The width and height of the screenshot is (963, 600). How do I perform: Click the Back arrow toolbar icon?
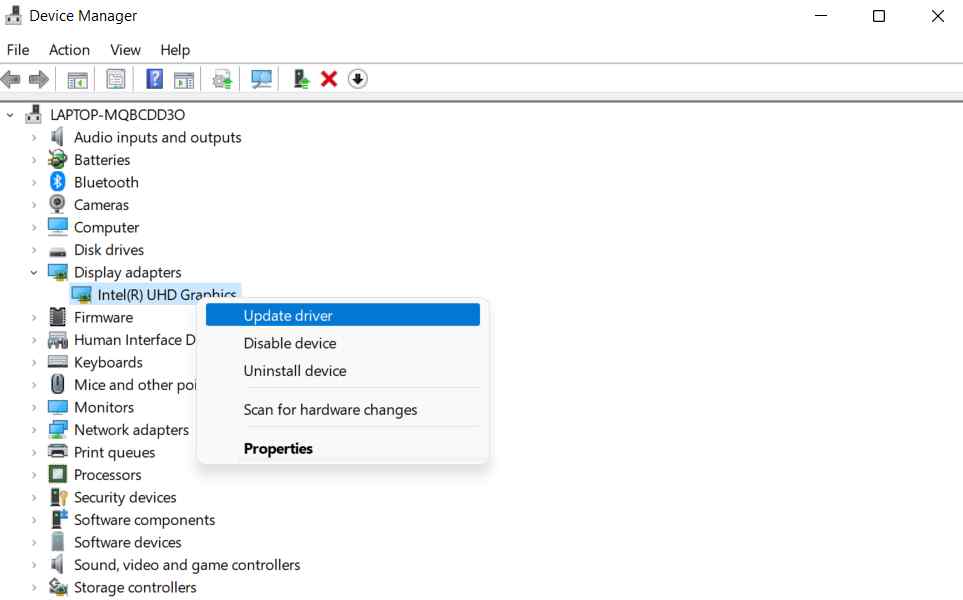10,79
